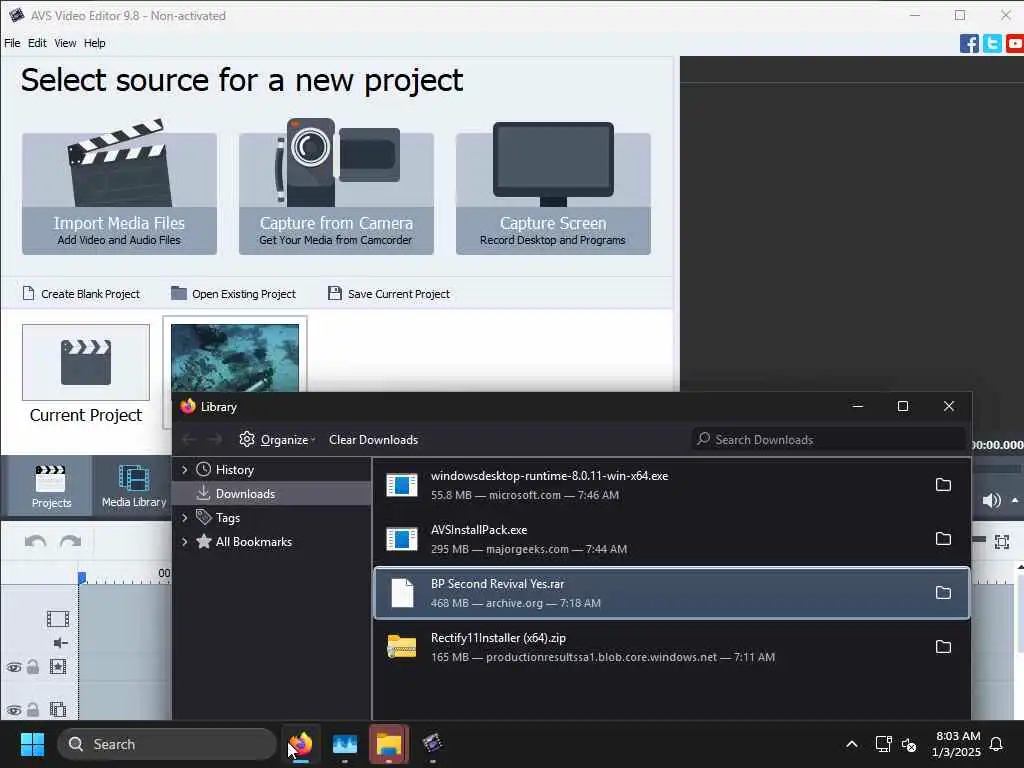Choose Capture from Camera tile

coord(336,193)
